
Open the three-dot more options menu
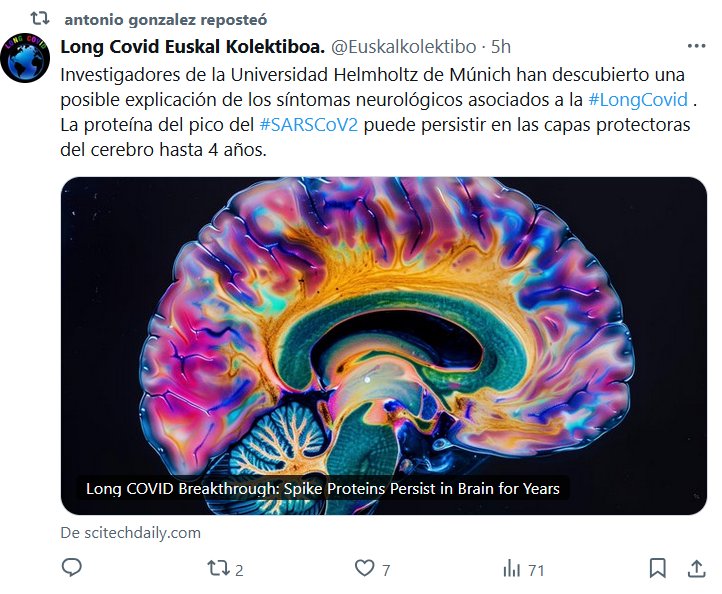point(696,46)
